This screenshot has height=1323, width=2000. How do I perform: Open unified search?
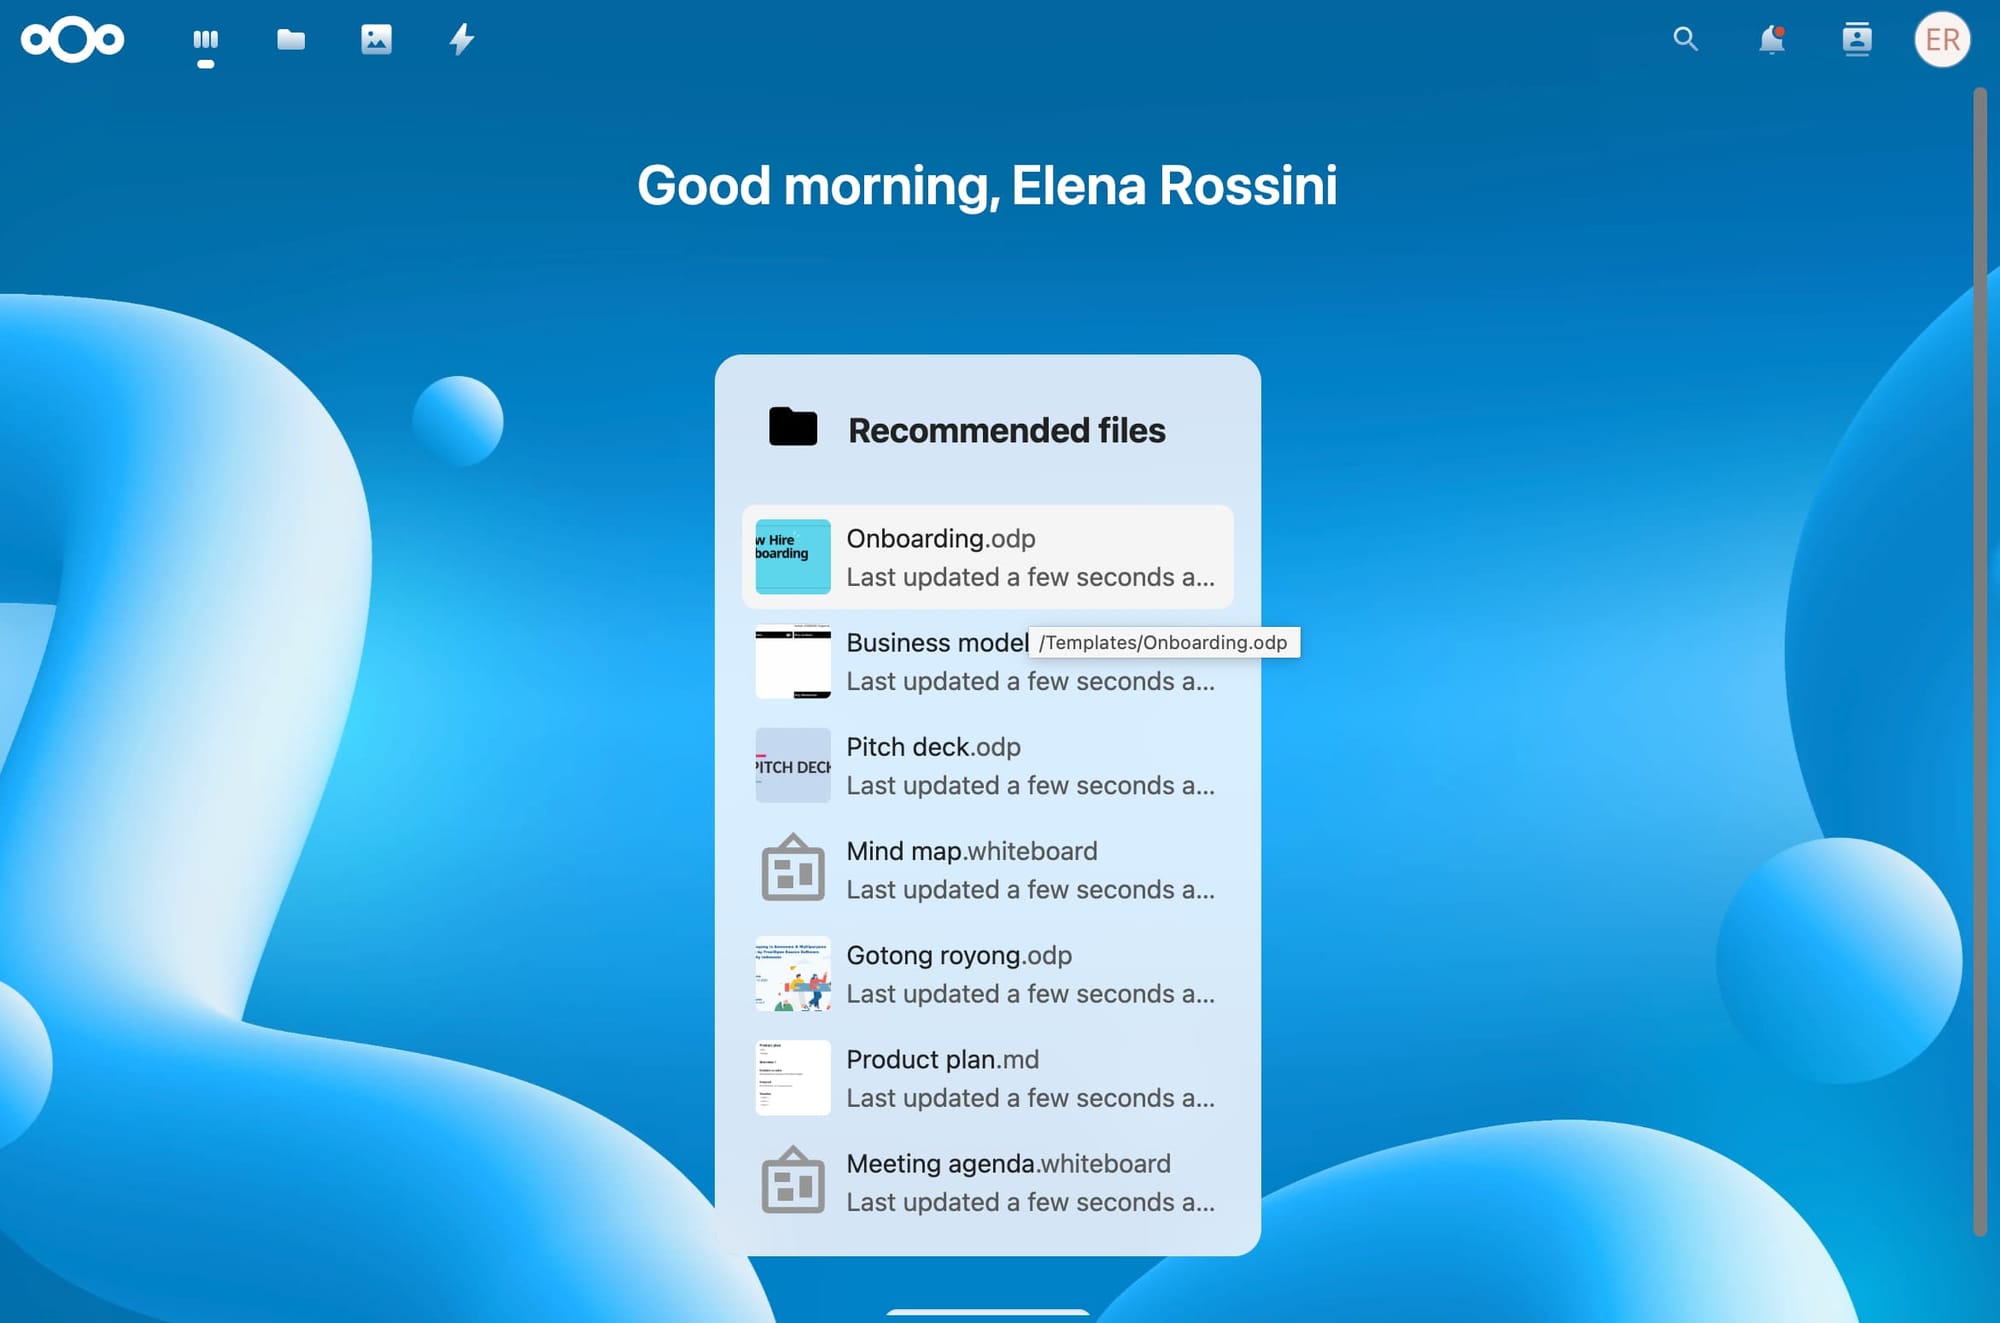[x=1686, y=40]
